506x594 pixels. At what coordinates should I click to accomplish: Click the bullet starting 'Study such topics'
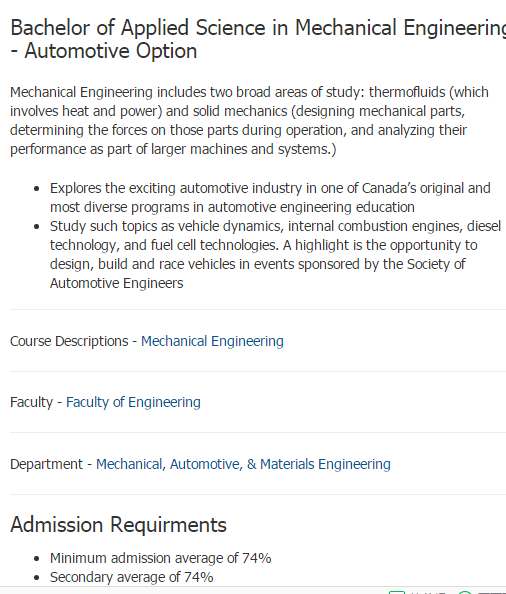tap(275, 255)
